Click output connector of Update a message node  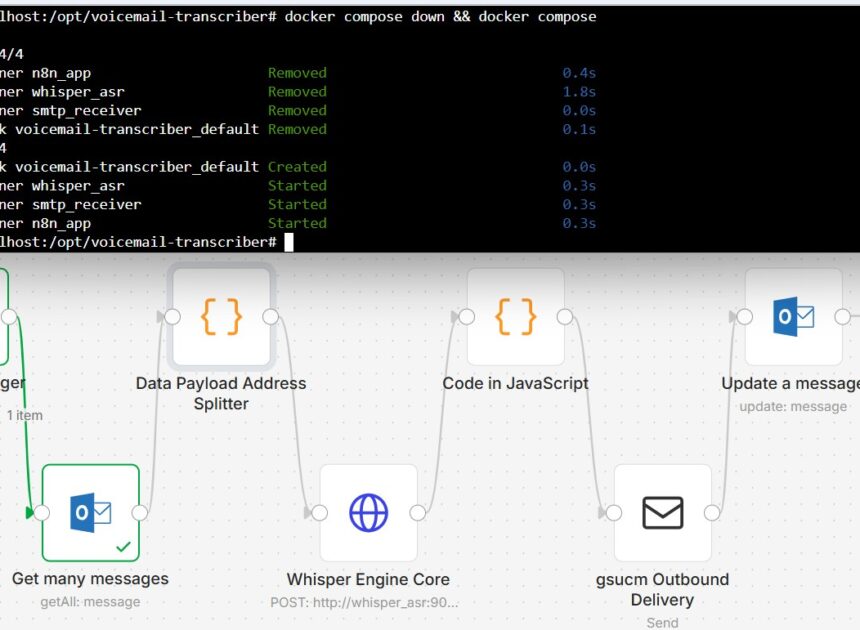(x=843, y=316)
